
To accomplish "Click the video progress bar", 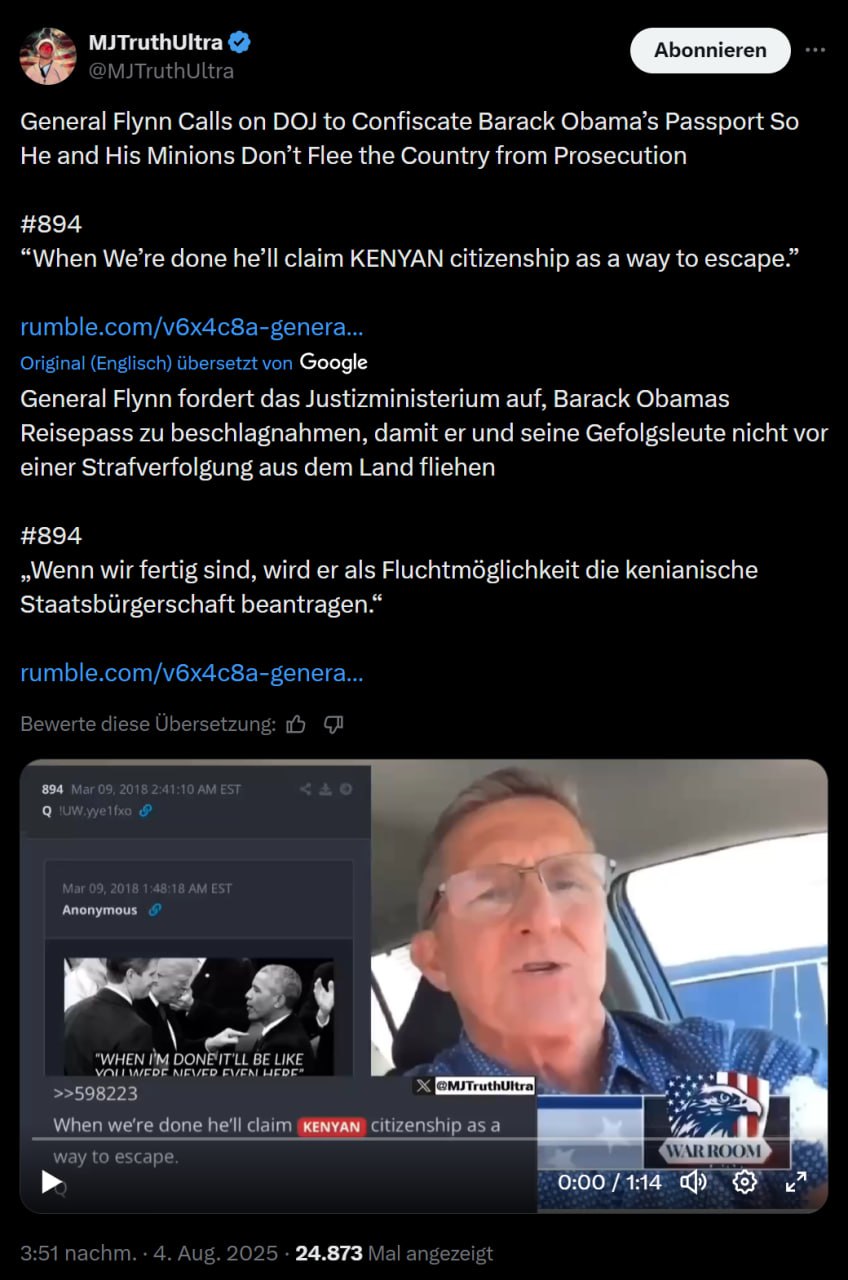I will 300,1139.
